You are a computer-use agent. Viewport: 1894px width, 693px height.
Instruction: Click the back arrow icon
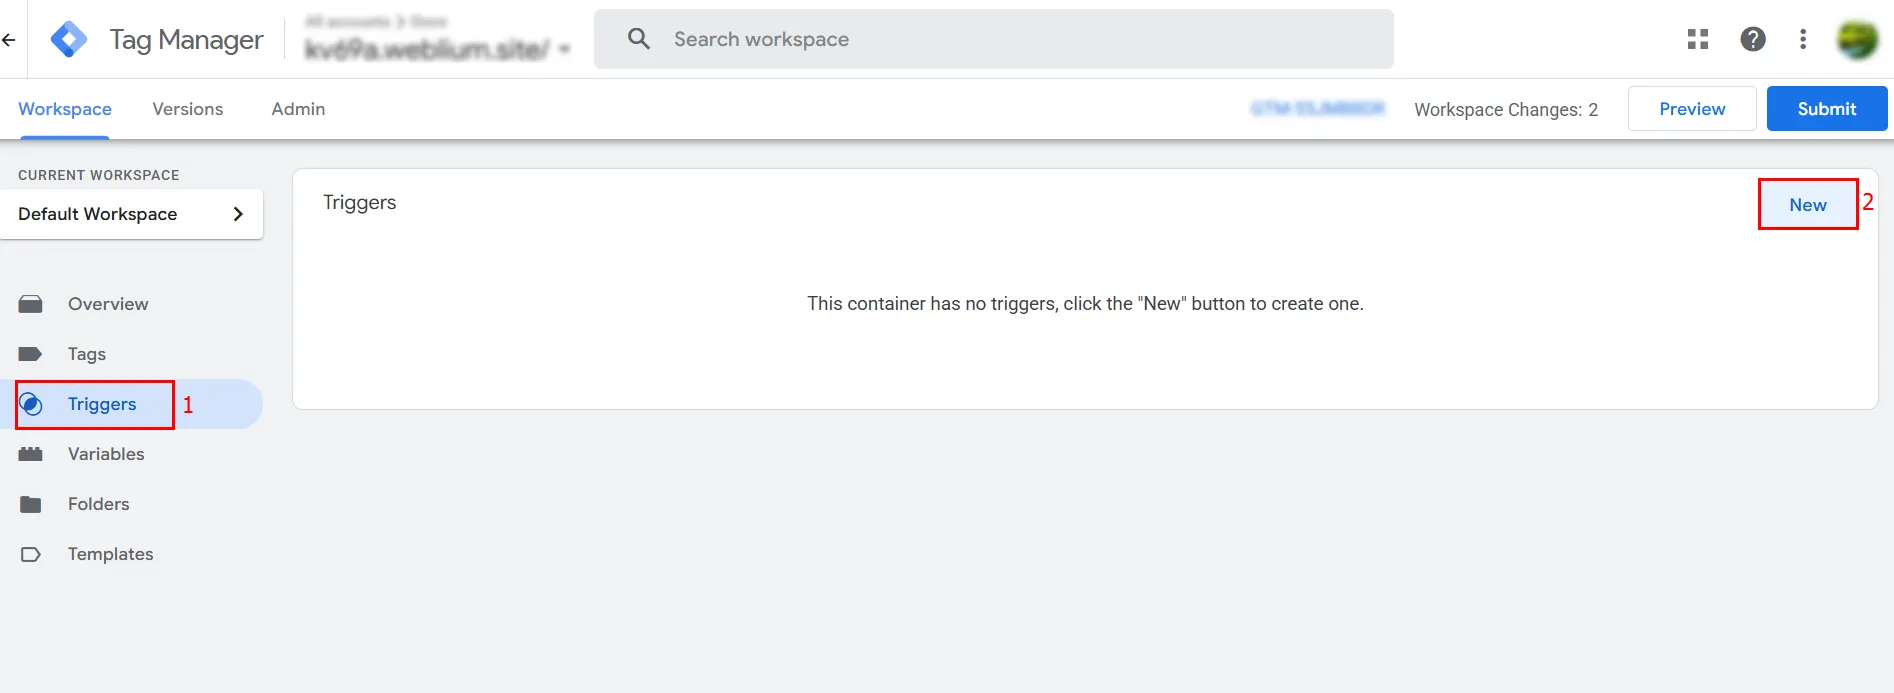click(9, 40)
